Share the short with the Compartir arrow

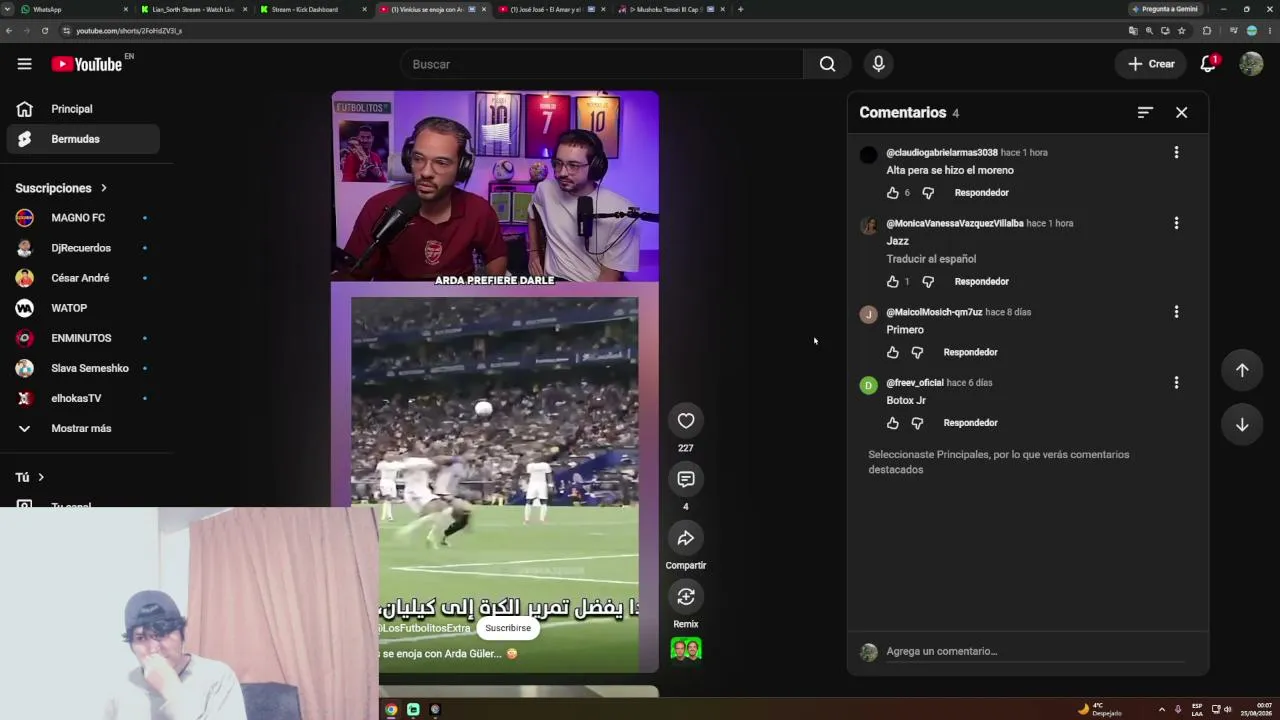(686, 538)
